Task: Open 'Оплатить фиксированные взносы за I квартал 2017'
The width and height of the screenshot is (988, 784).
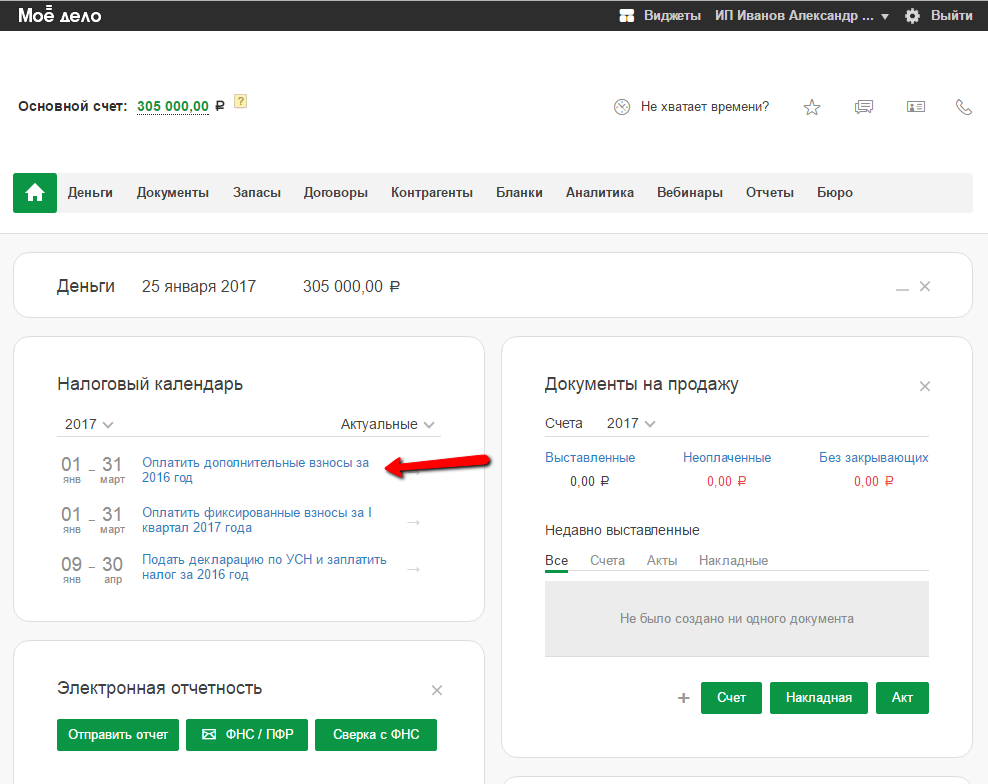Action: [x=256, y=520]
